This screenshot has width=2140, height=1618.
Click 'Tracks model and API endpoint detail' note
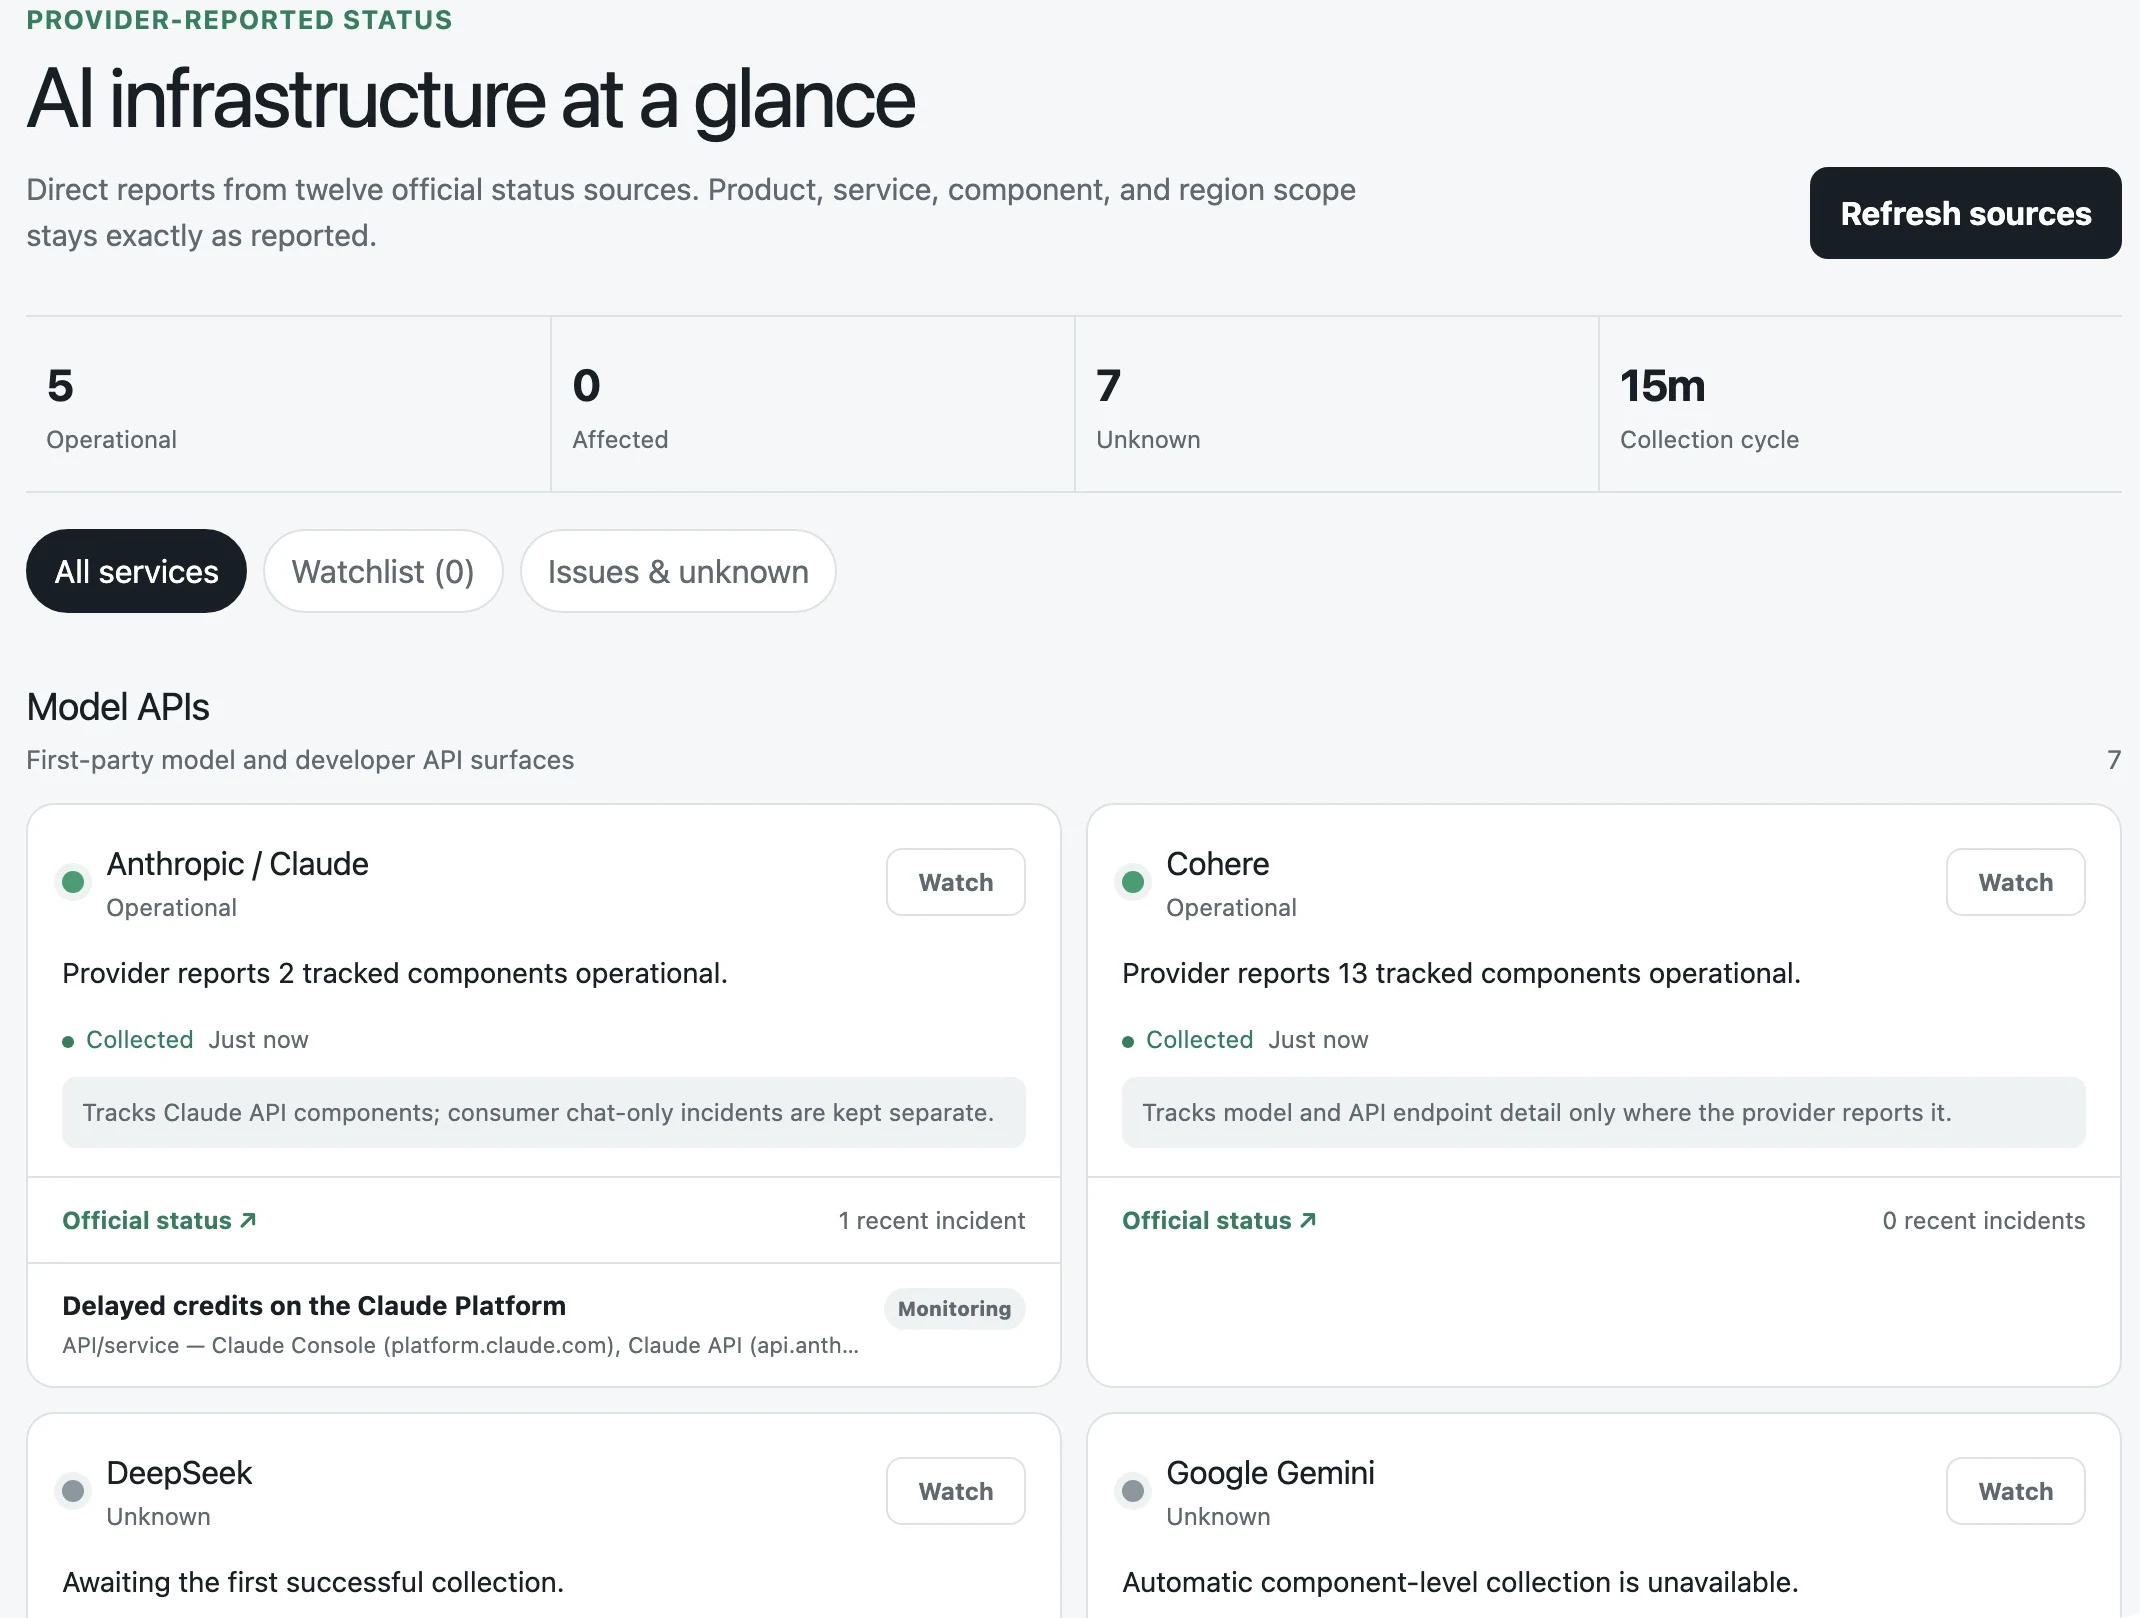click(x=1603, y=1112)
